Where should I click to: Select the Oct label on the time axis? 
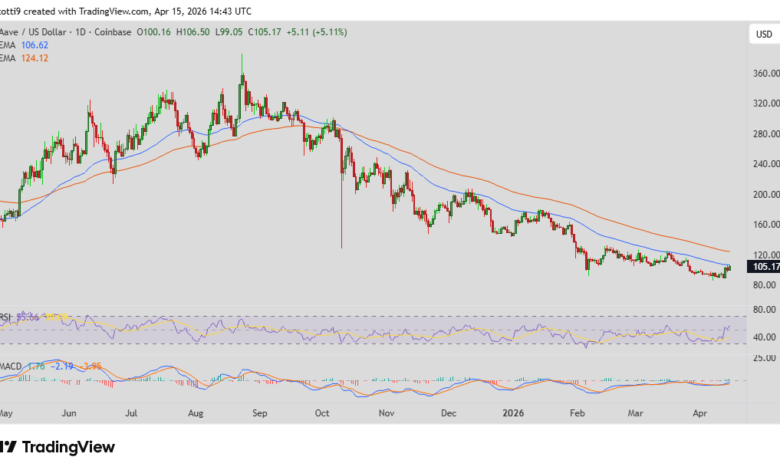coord(321,413)
